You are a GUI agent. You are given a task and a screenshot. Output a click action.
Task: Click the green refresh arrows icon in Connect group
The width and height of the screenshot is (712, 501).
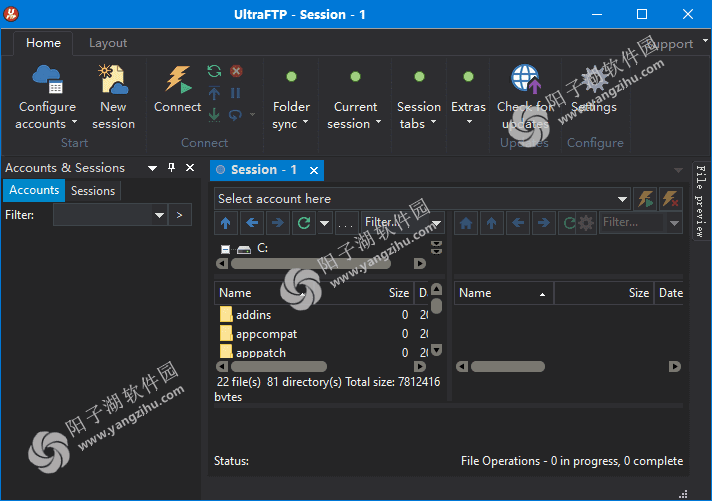pyautogui.click(x=214, y=71)
